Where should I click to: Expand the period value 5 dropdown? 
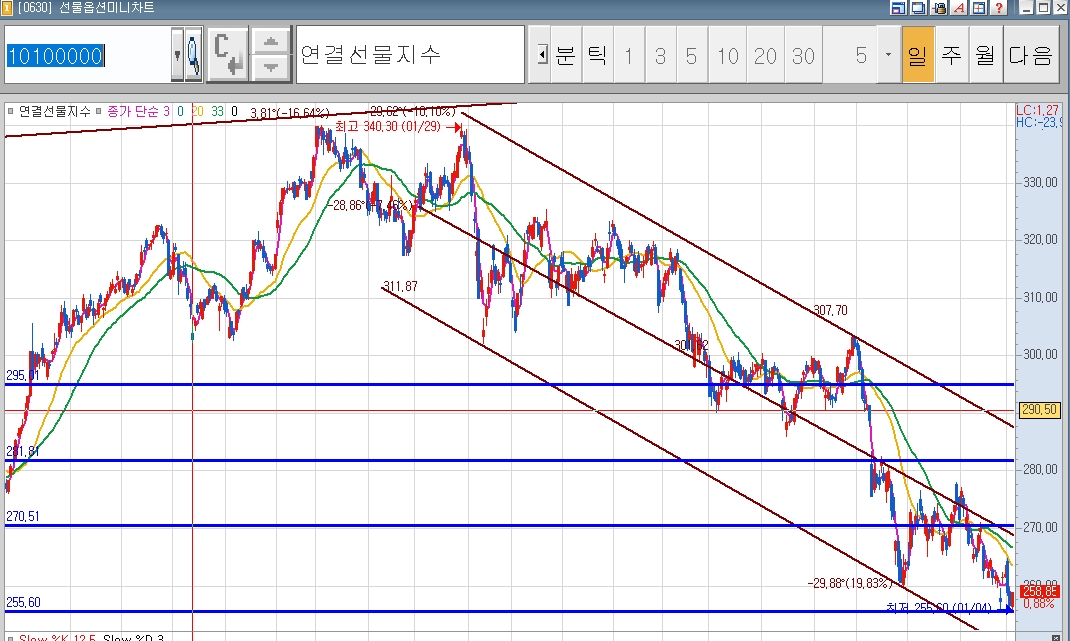pos(887,55)
